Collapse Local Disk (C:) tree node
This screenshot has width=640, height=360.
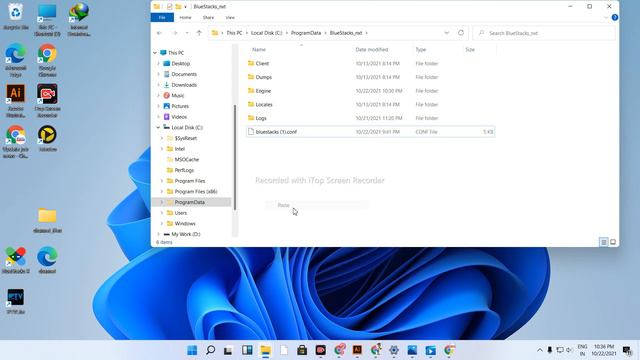coord(158,127)
